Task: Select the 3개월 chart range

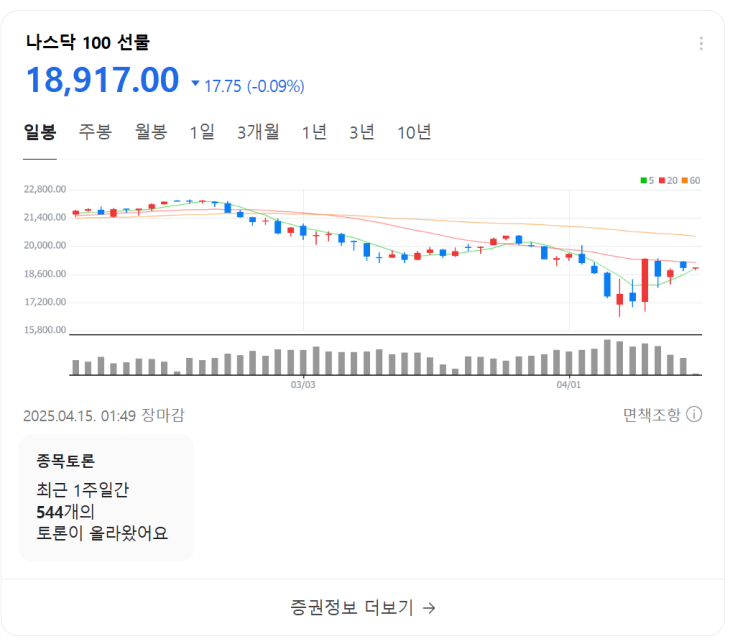Action: (258, 132)
